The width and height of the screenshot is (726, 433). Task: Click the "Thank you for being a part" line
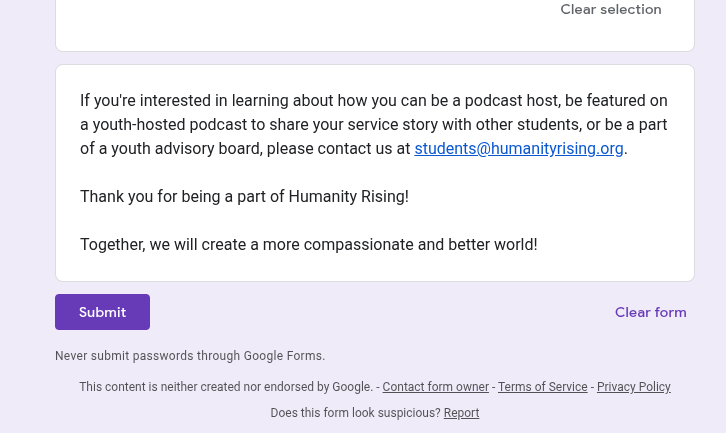(x=244, y=196)
